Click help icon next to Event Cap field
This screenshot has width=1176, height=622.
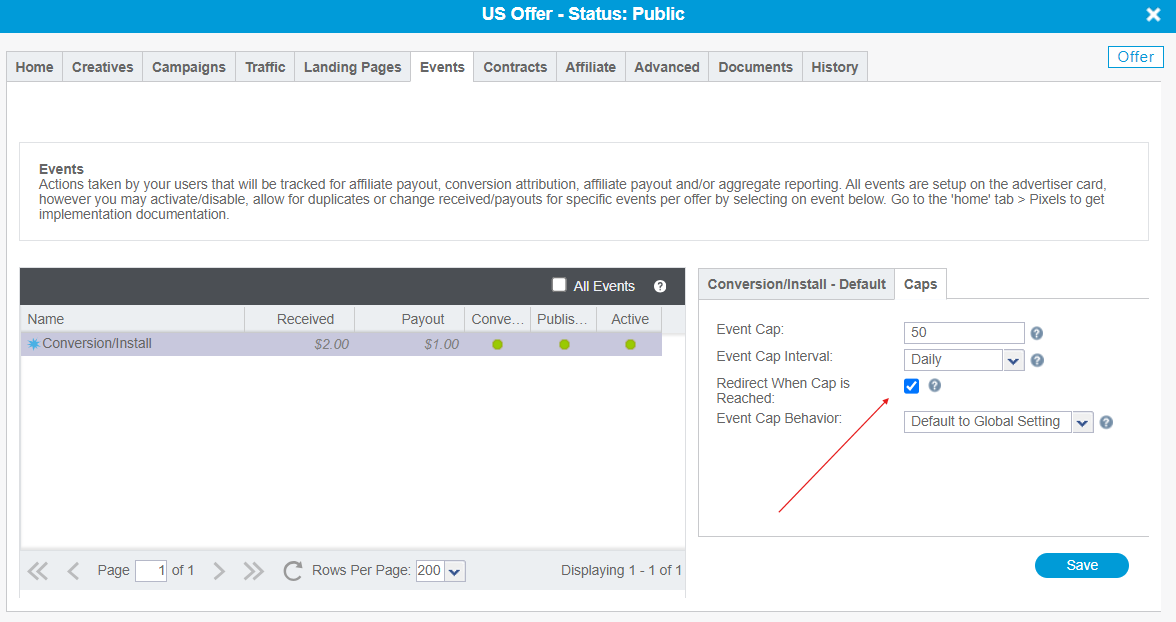point(1037,334)
